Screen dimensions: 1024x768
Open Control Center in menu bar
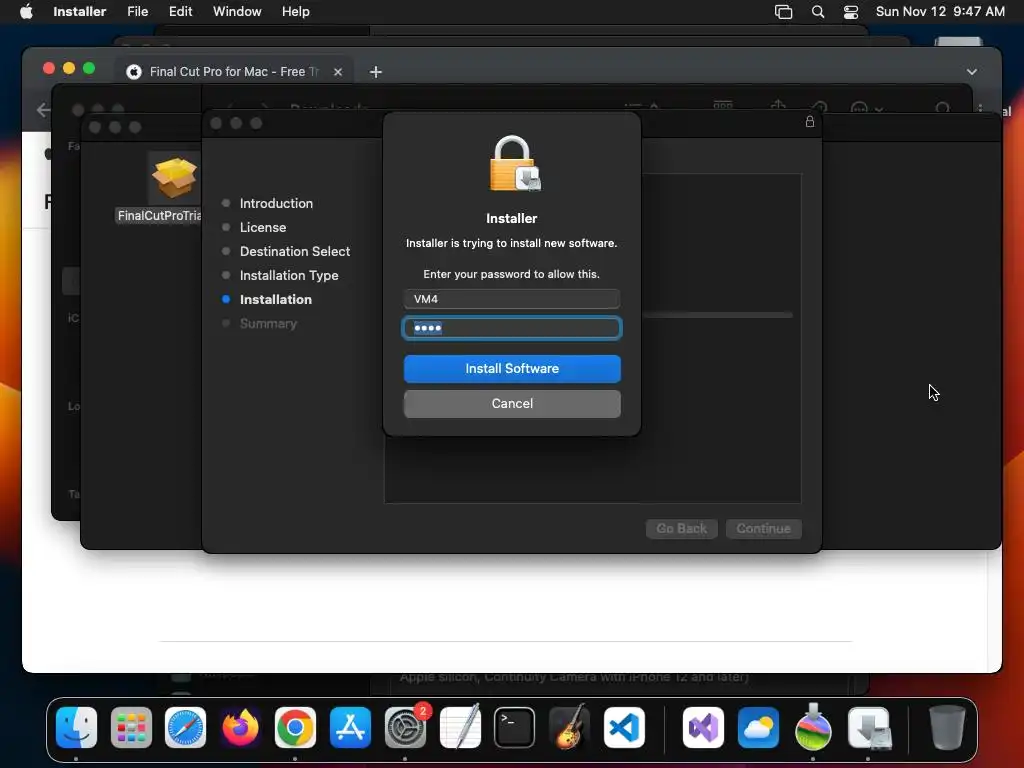(851, 12)
